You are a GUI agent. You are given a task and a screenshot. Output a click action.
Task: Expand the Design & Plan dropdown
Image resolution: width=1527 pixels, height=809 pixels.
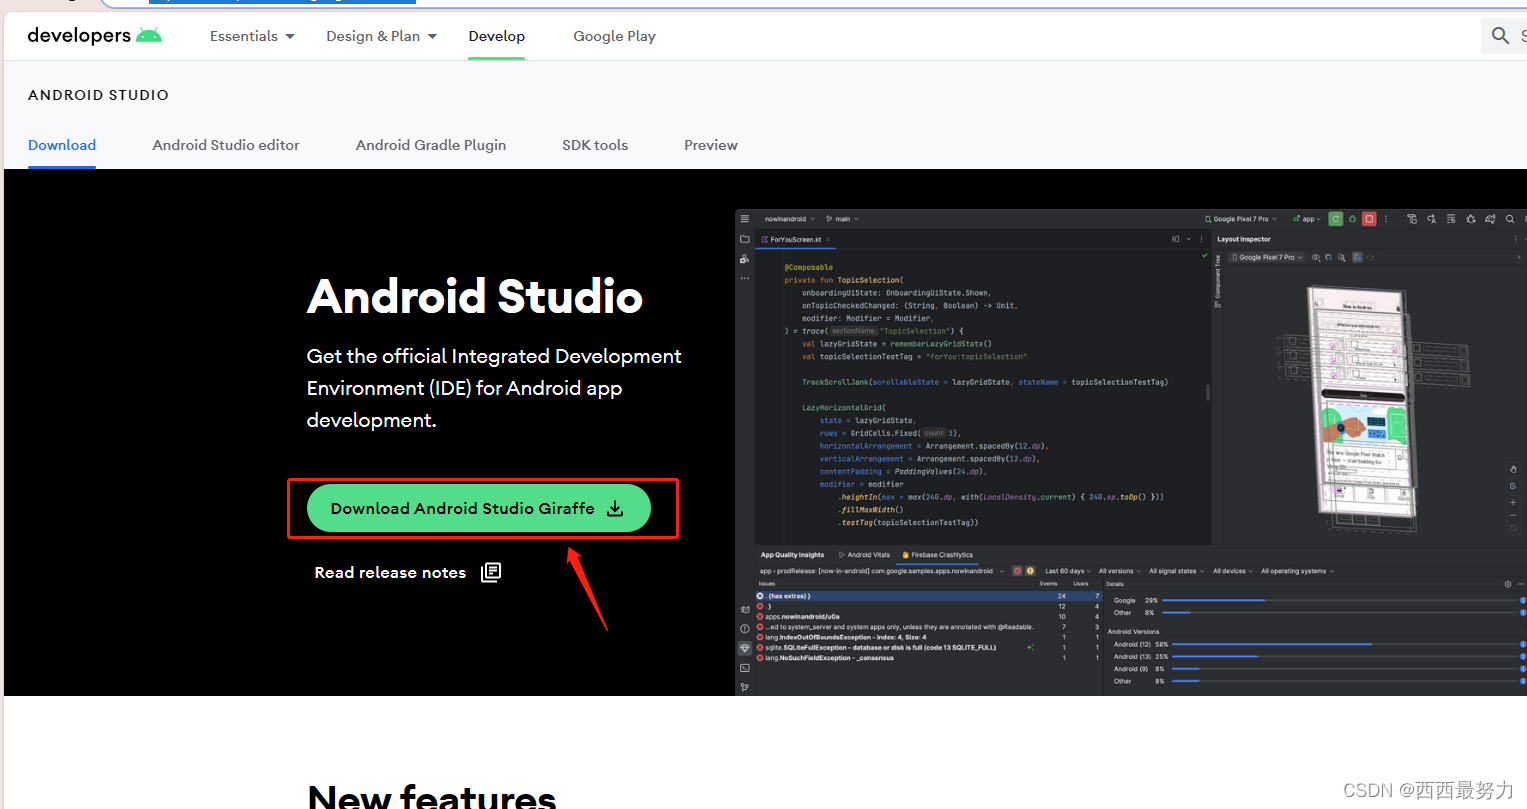coord(382,36)
